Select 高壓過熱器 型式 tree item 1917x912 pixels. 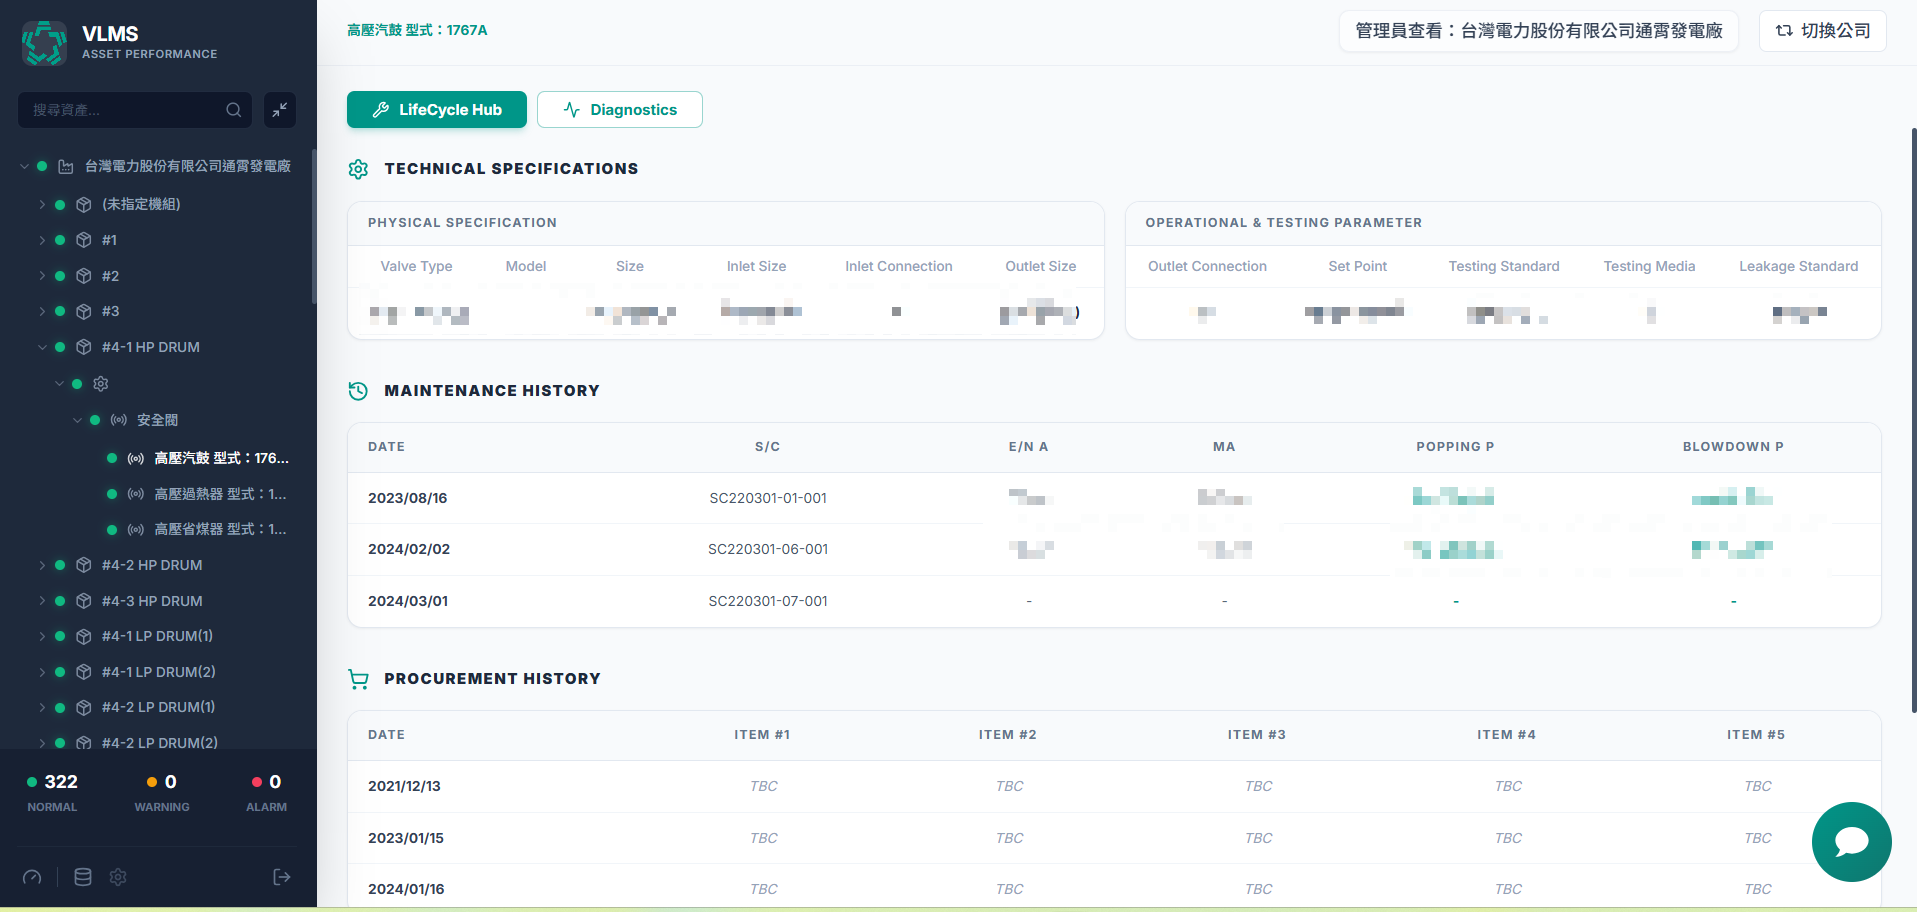pyautogui.click(x=220, y=494)
